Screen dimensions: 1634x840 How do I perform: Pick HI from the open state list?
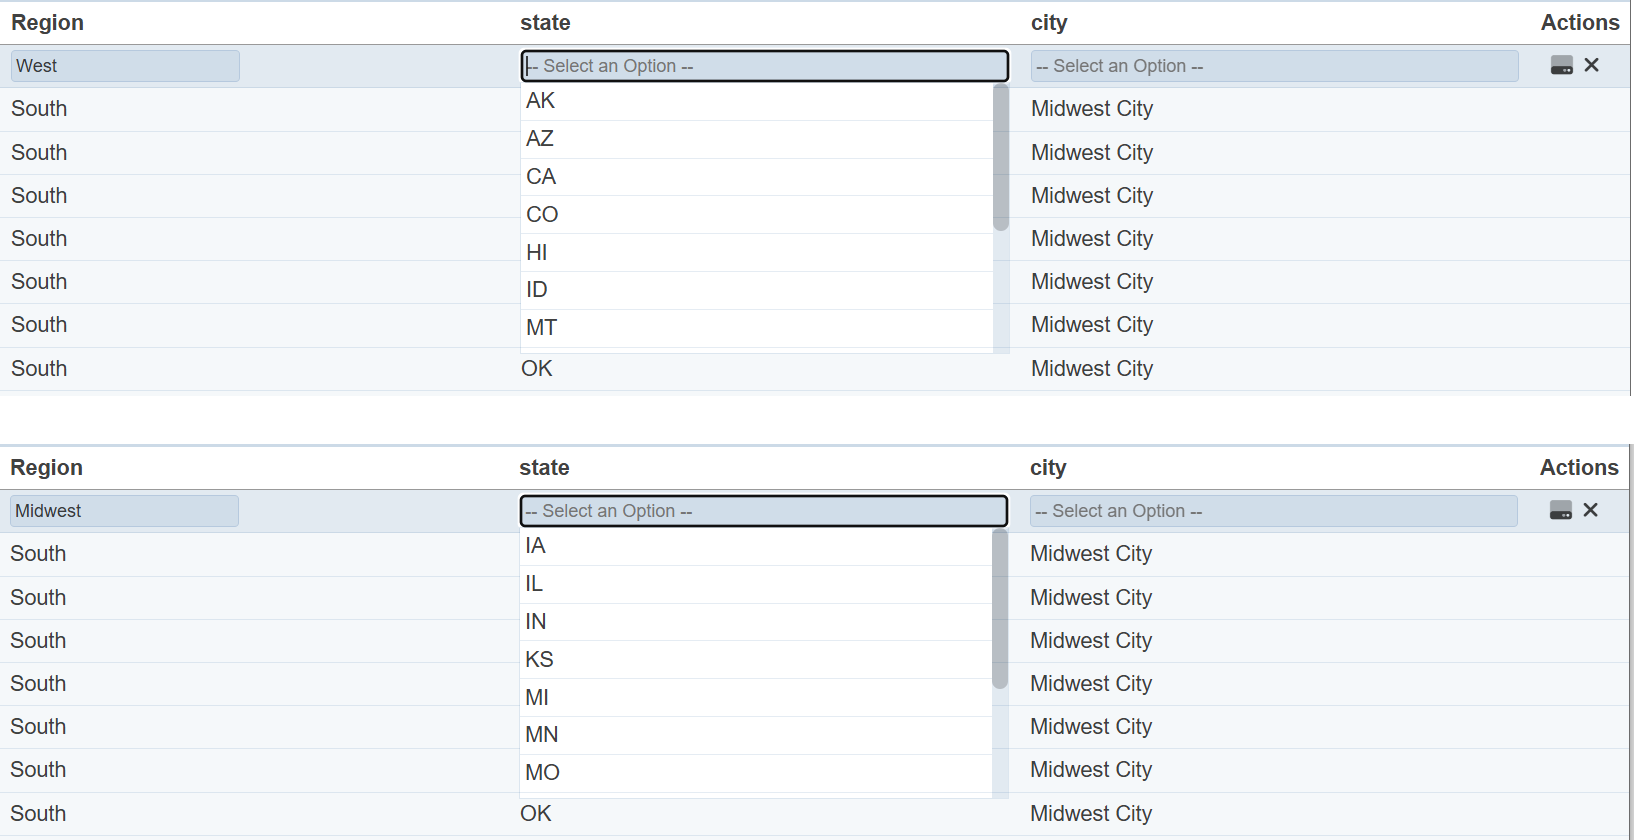pos(537,253)
